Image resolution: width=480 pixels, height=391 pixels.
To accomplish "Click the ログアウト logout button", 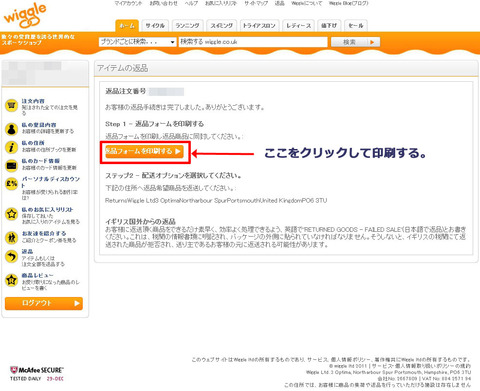I will pyautogui.click(x=44, y=303).
